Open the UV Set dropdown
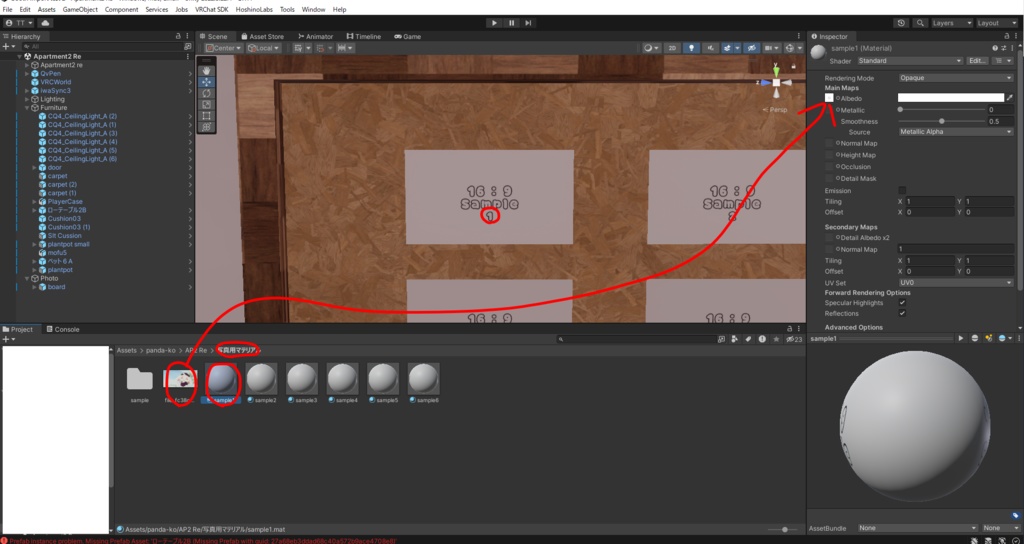This screenshot has width=1024, height=544. pyautogui.click(x=955, y=283)
